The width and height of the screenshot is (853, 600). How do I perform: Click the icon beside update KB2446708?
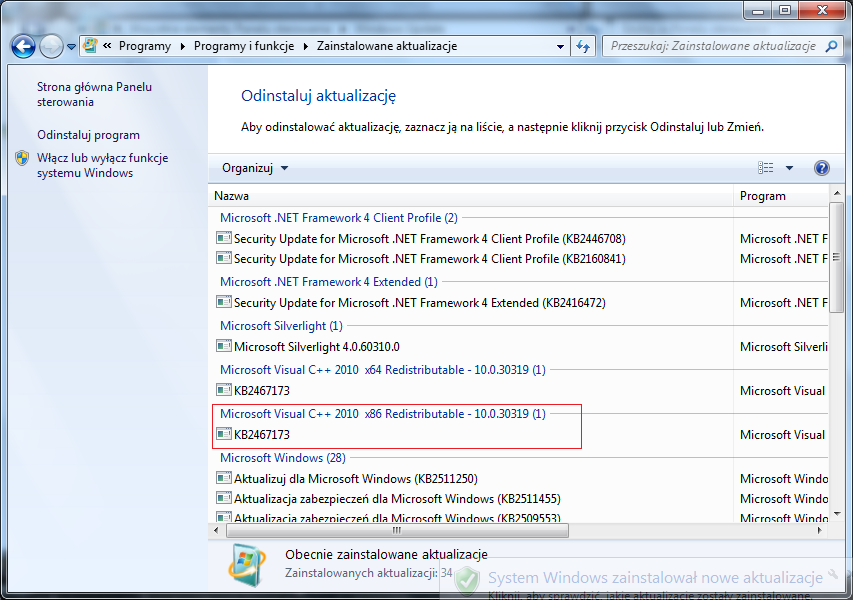click(224, 238)
